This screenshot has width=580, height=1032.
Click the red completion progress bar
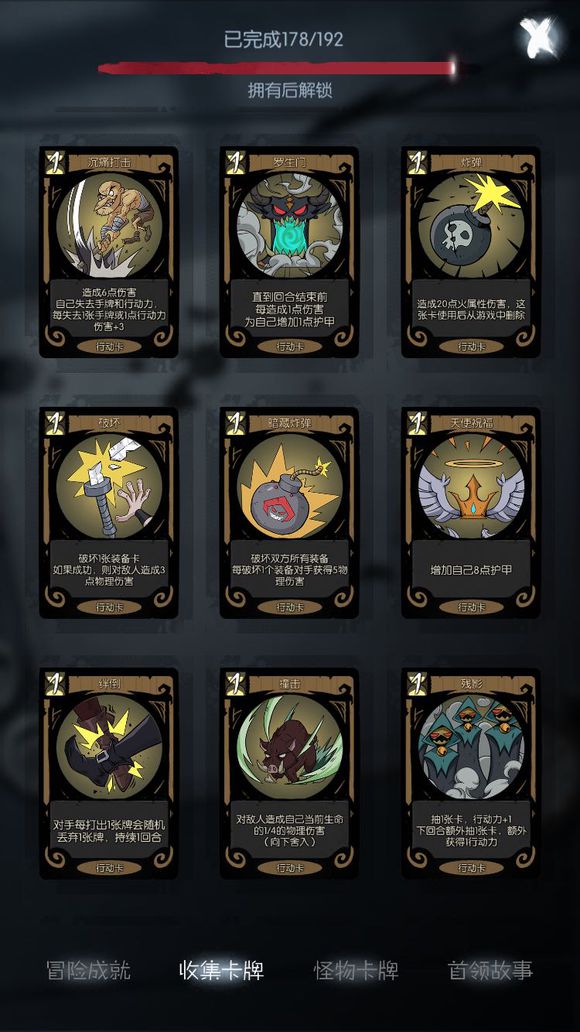coord(277,68)
